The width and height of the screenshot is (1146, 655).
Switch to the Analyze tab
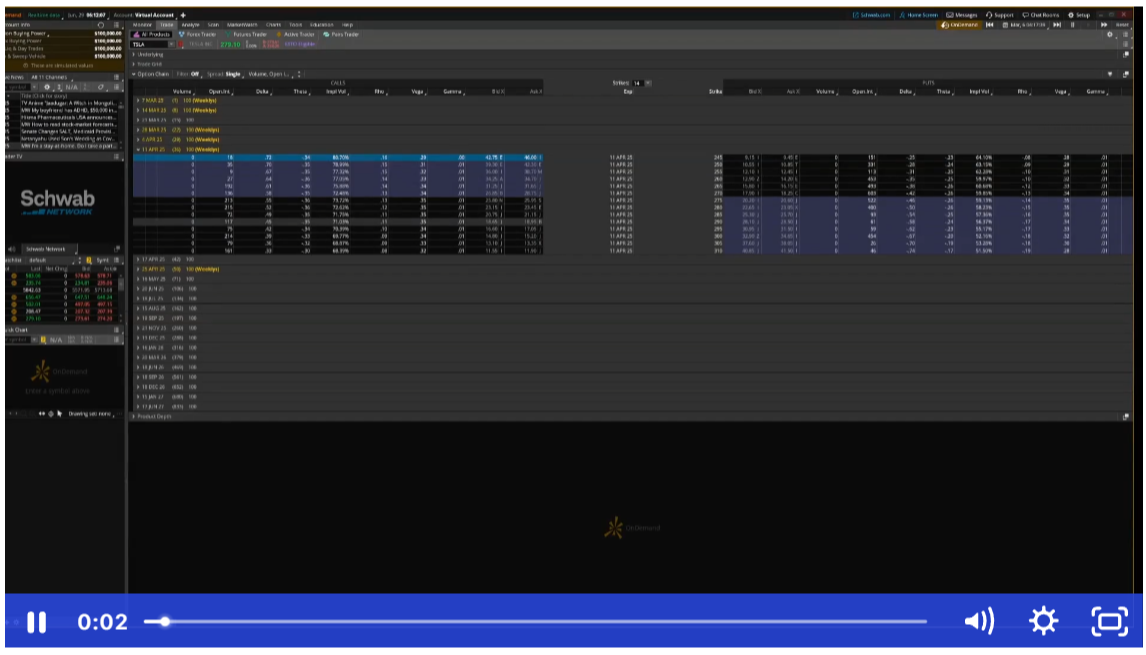click(190, 25)
